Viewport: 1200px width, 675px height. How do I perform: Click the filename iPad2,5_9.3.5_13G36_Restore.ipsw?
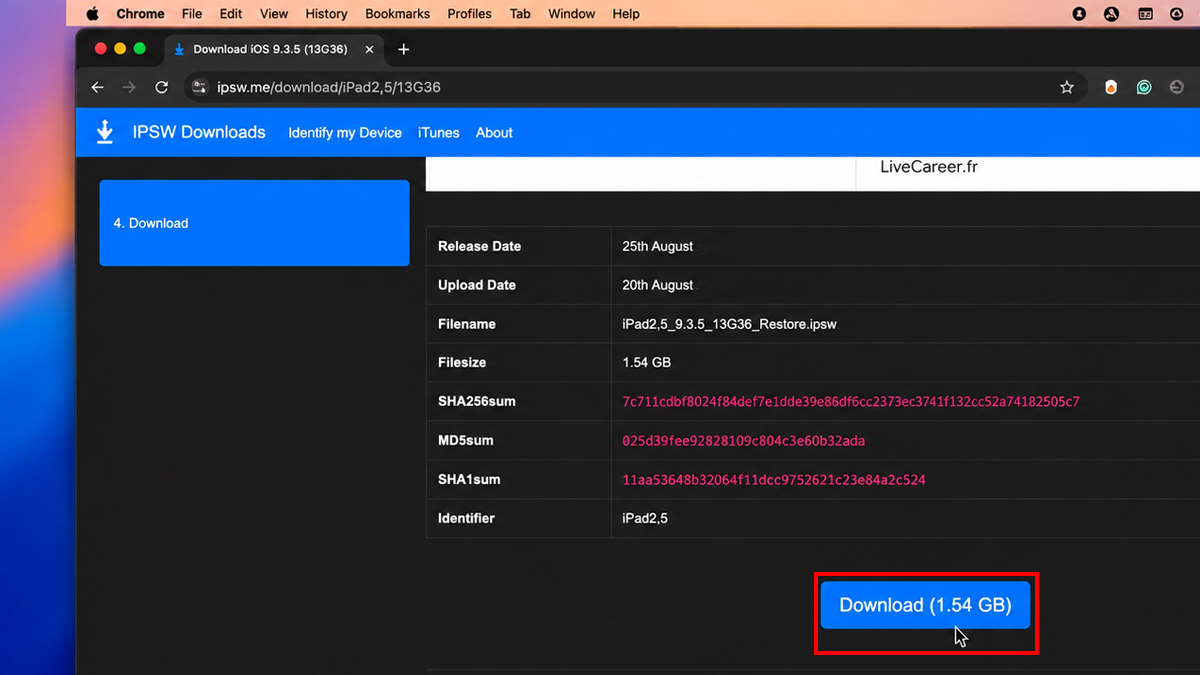tap(729, 324)
